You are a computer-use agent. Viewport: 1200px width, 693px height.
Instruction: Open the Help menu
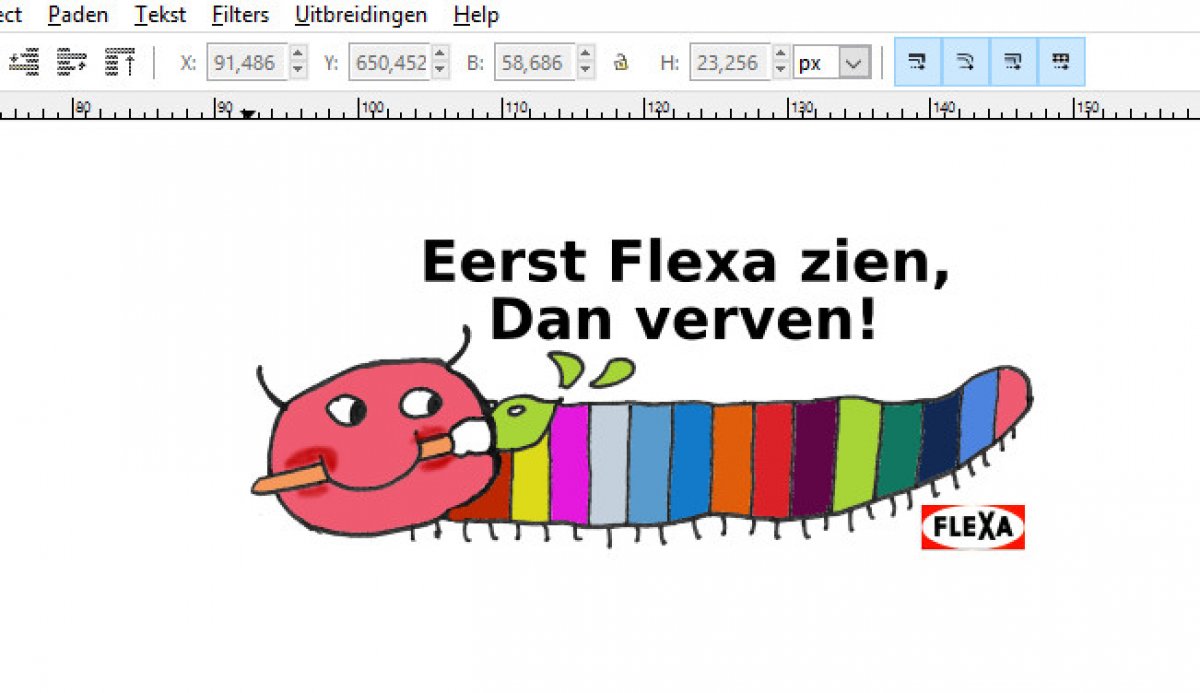pyautogui.click(x=476, y=15)
